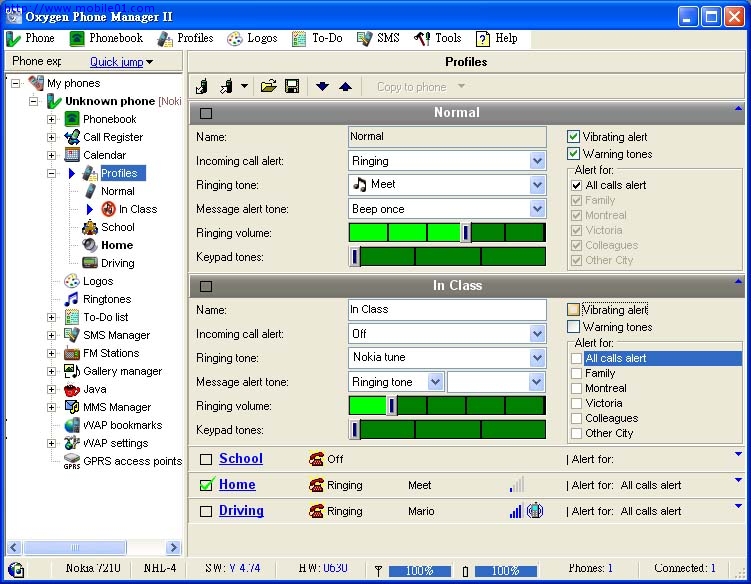Click the FM Stations radio icon
This screenshot has height=584, width=751.
[x=72, y=353]
